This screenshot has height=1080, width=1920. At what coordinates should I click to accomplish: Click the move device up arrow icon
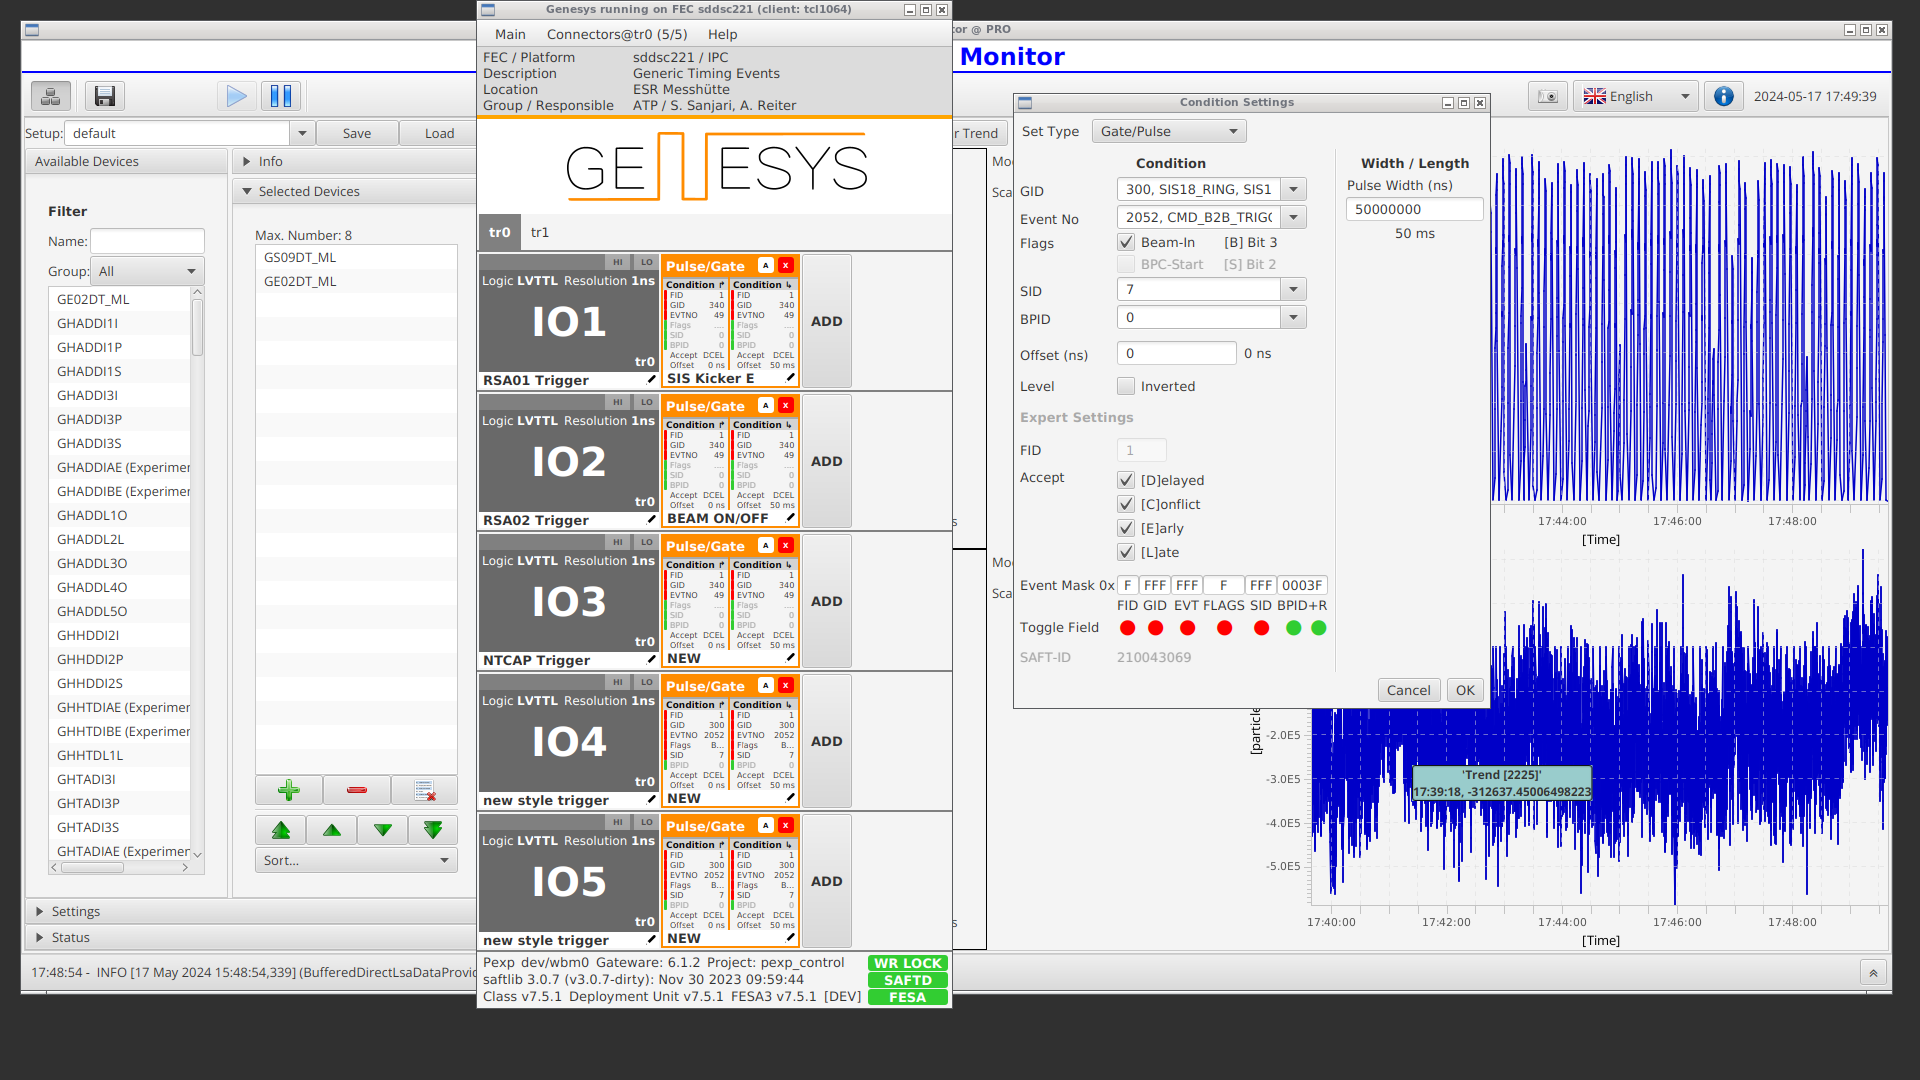331,828
